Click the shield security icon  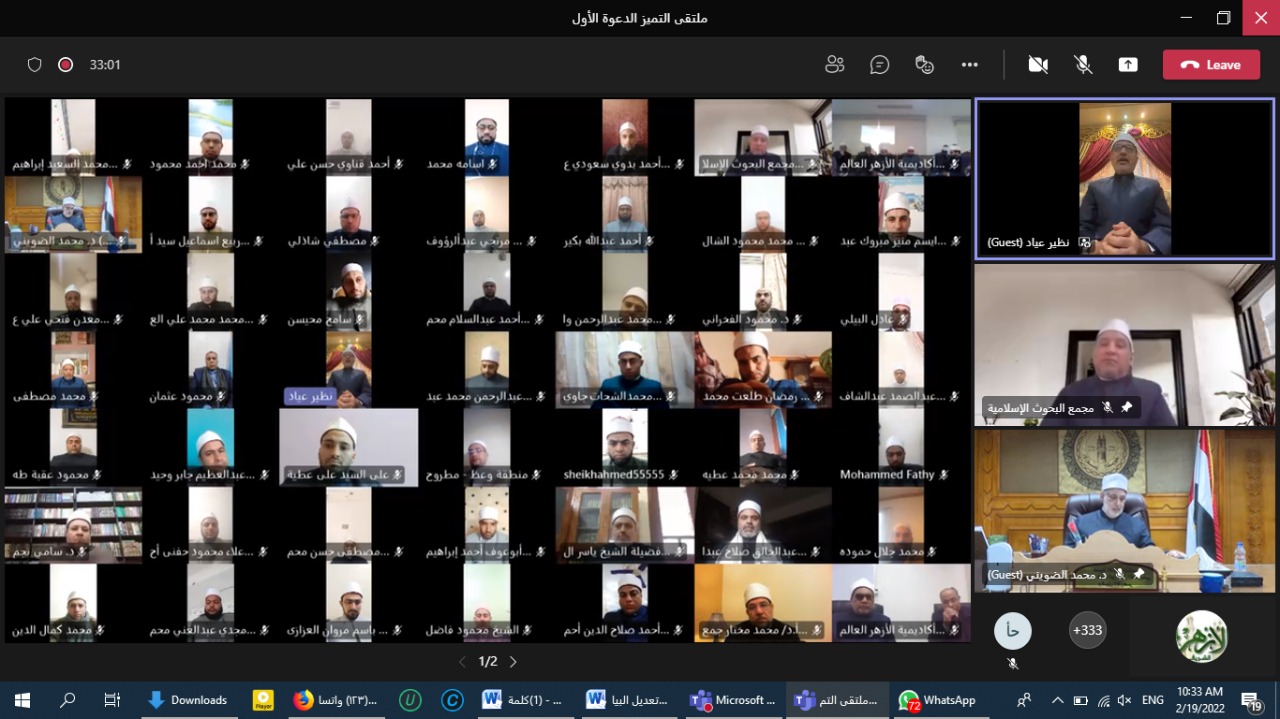(x=35, y=65)
